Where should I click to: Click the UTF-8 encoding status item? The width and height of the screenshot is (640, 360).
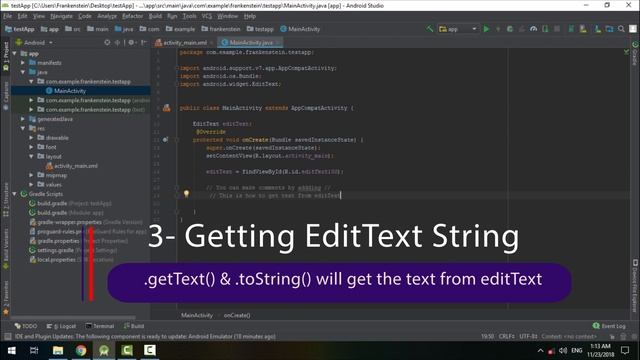click(528, 336)
